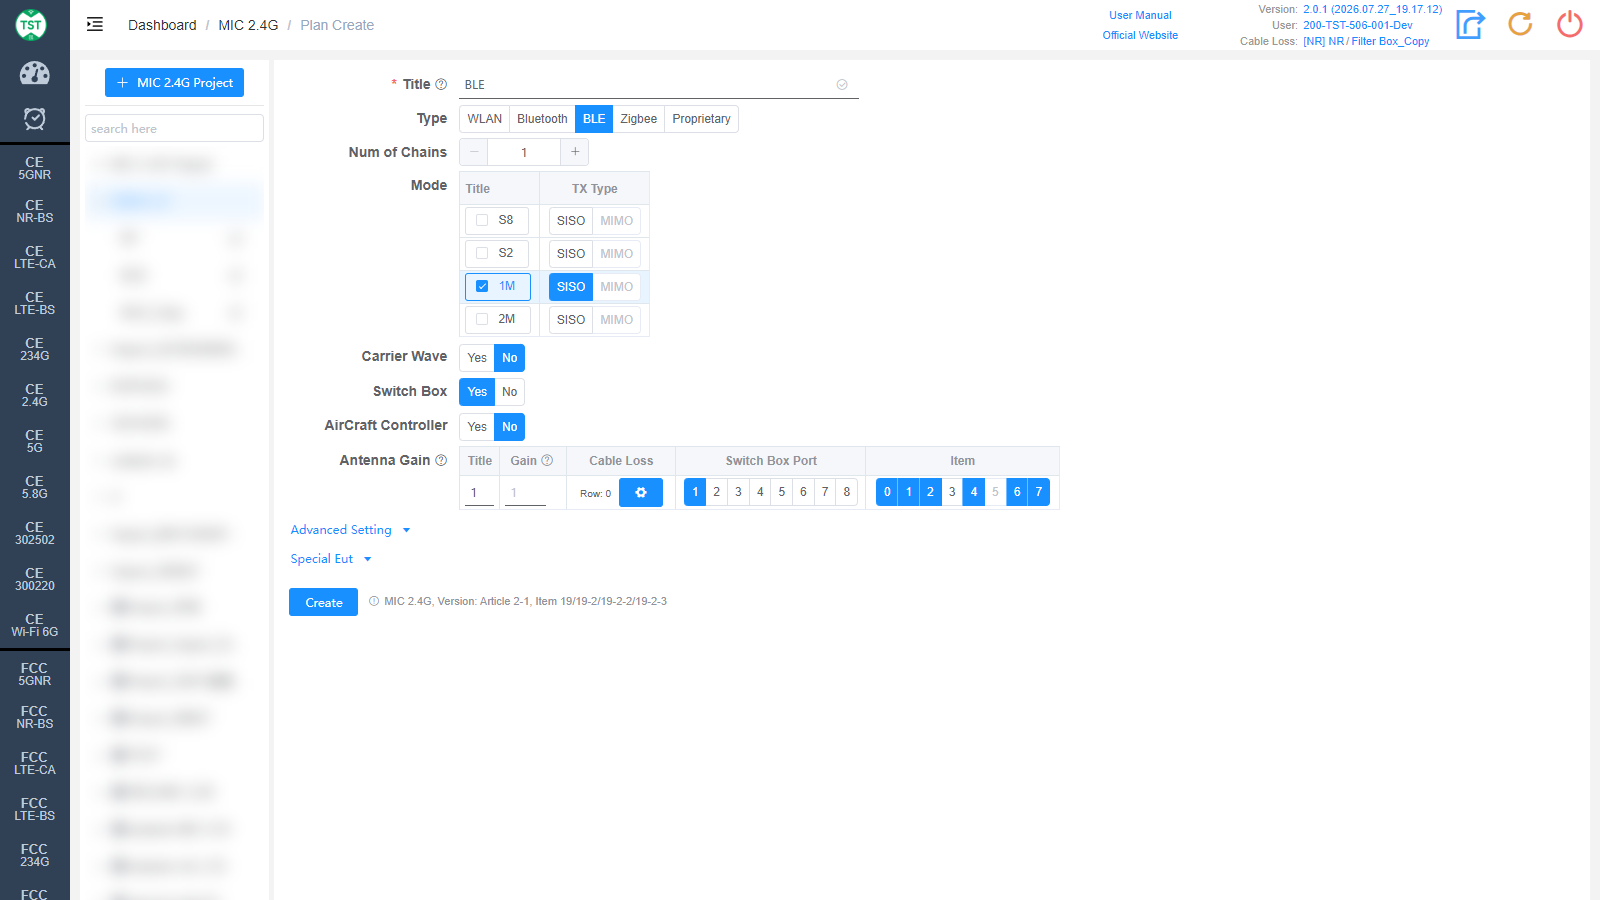Check the 2M mode checkbox

482,319
